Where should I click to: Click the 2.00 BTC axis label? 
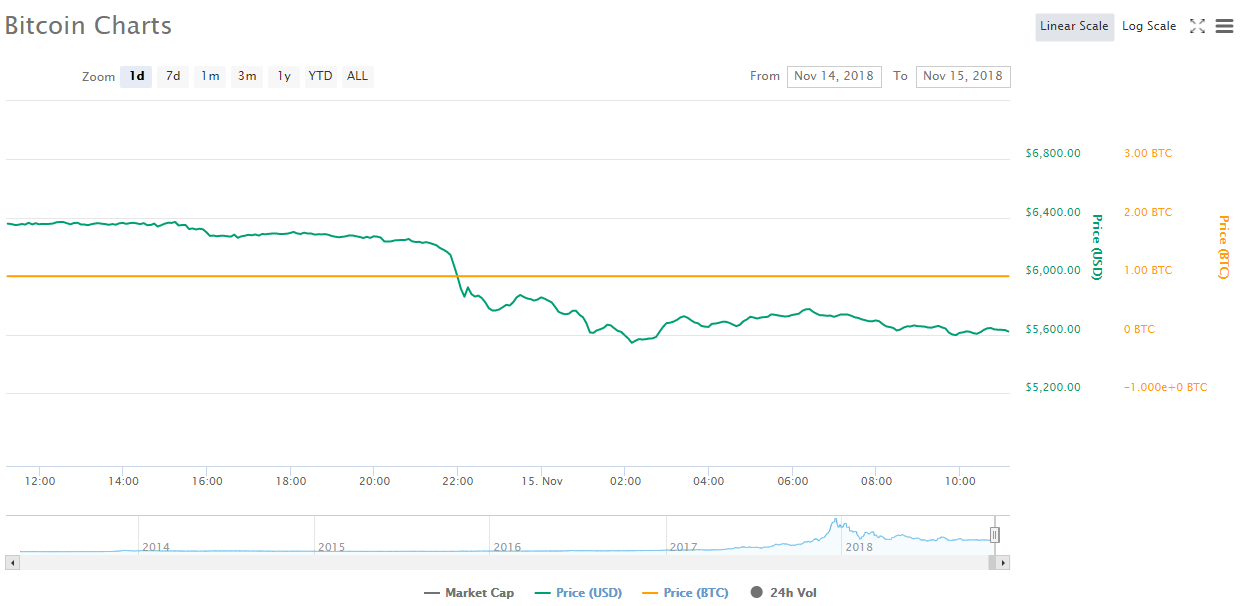[x=1148, y=212]
